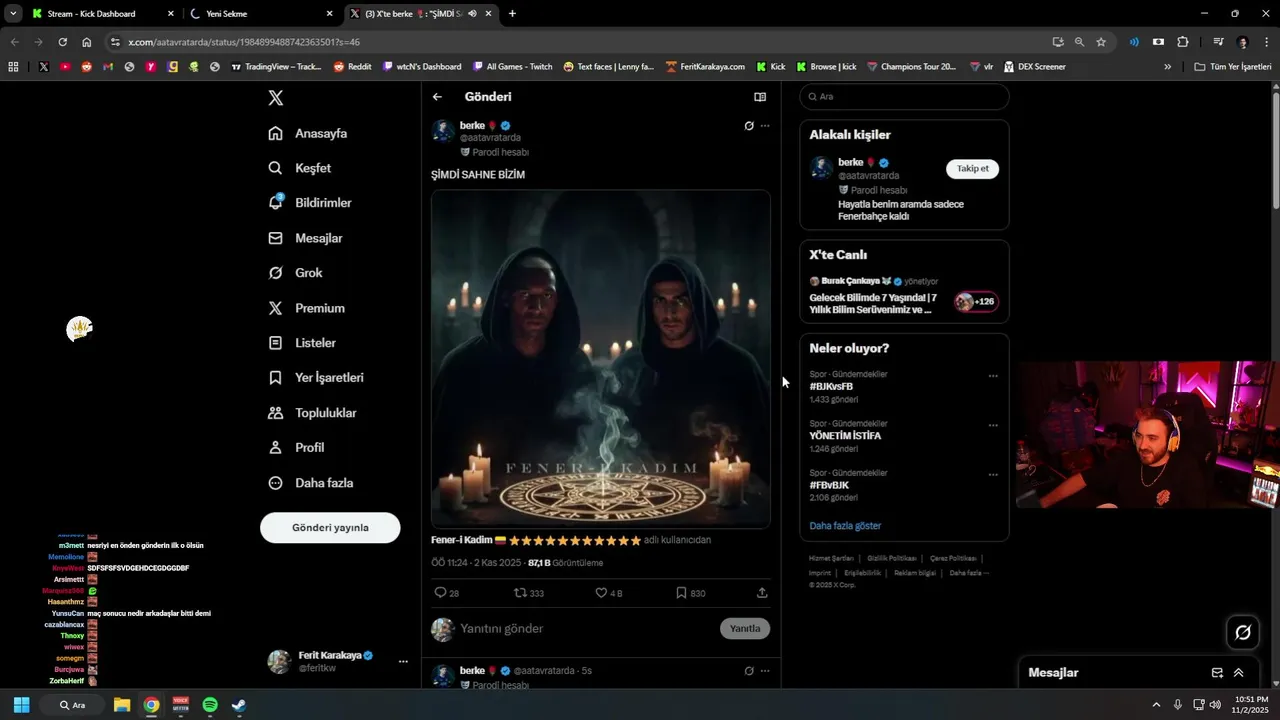Show hidden bookmarks with the chevron
Viewport: 1280px width, 720px height.
point(1167,67)
